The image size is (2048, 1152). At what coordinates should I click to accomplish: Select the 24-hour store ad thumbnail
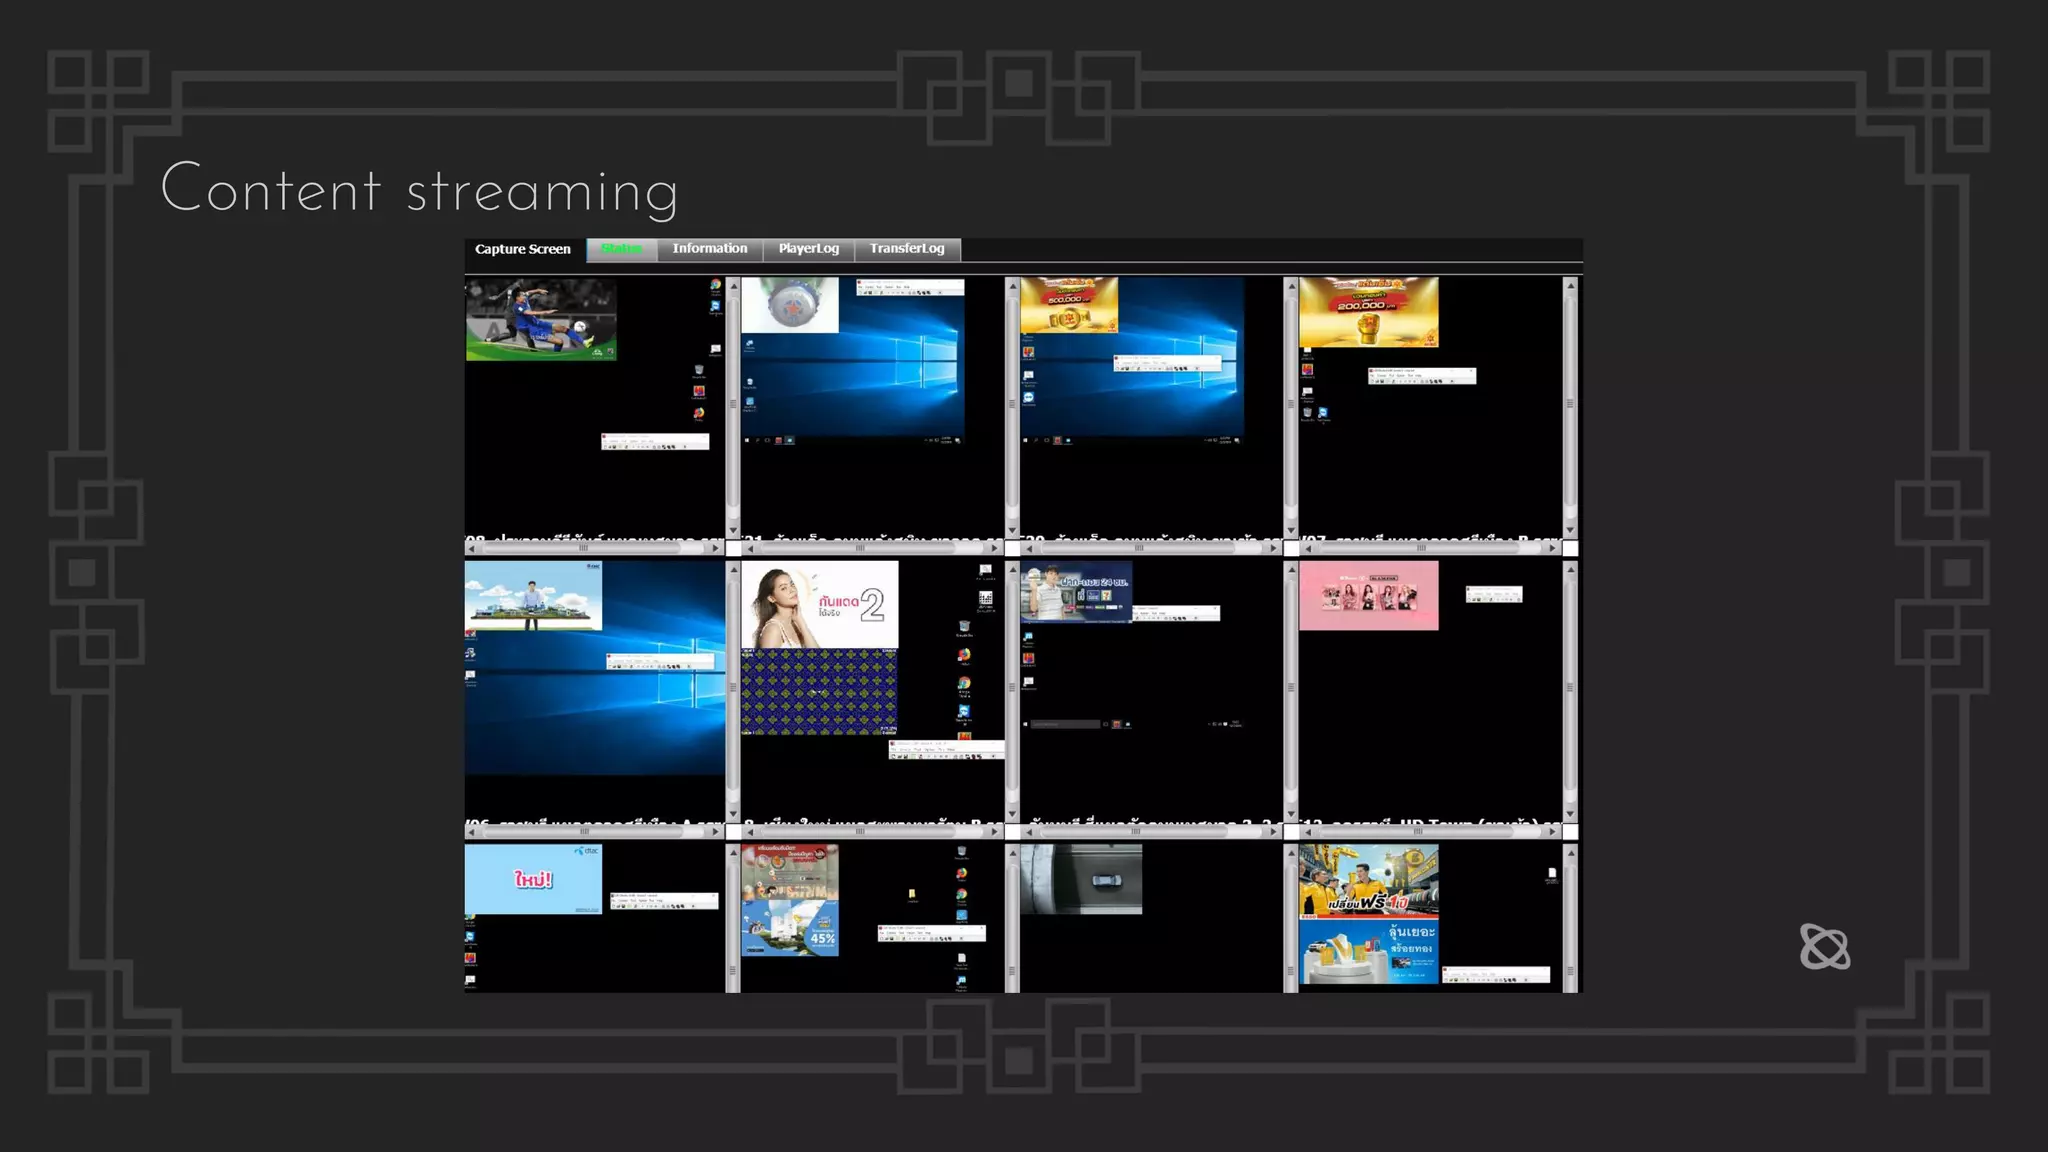point(1076,591)
